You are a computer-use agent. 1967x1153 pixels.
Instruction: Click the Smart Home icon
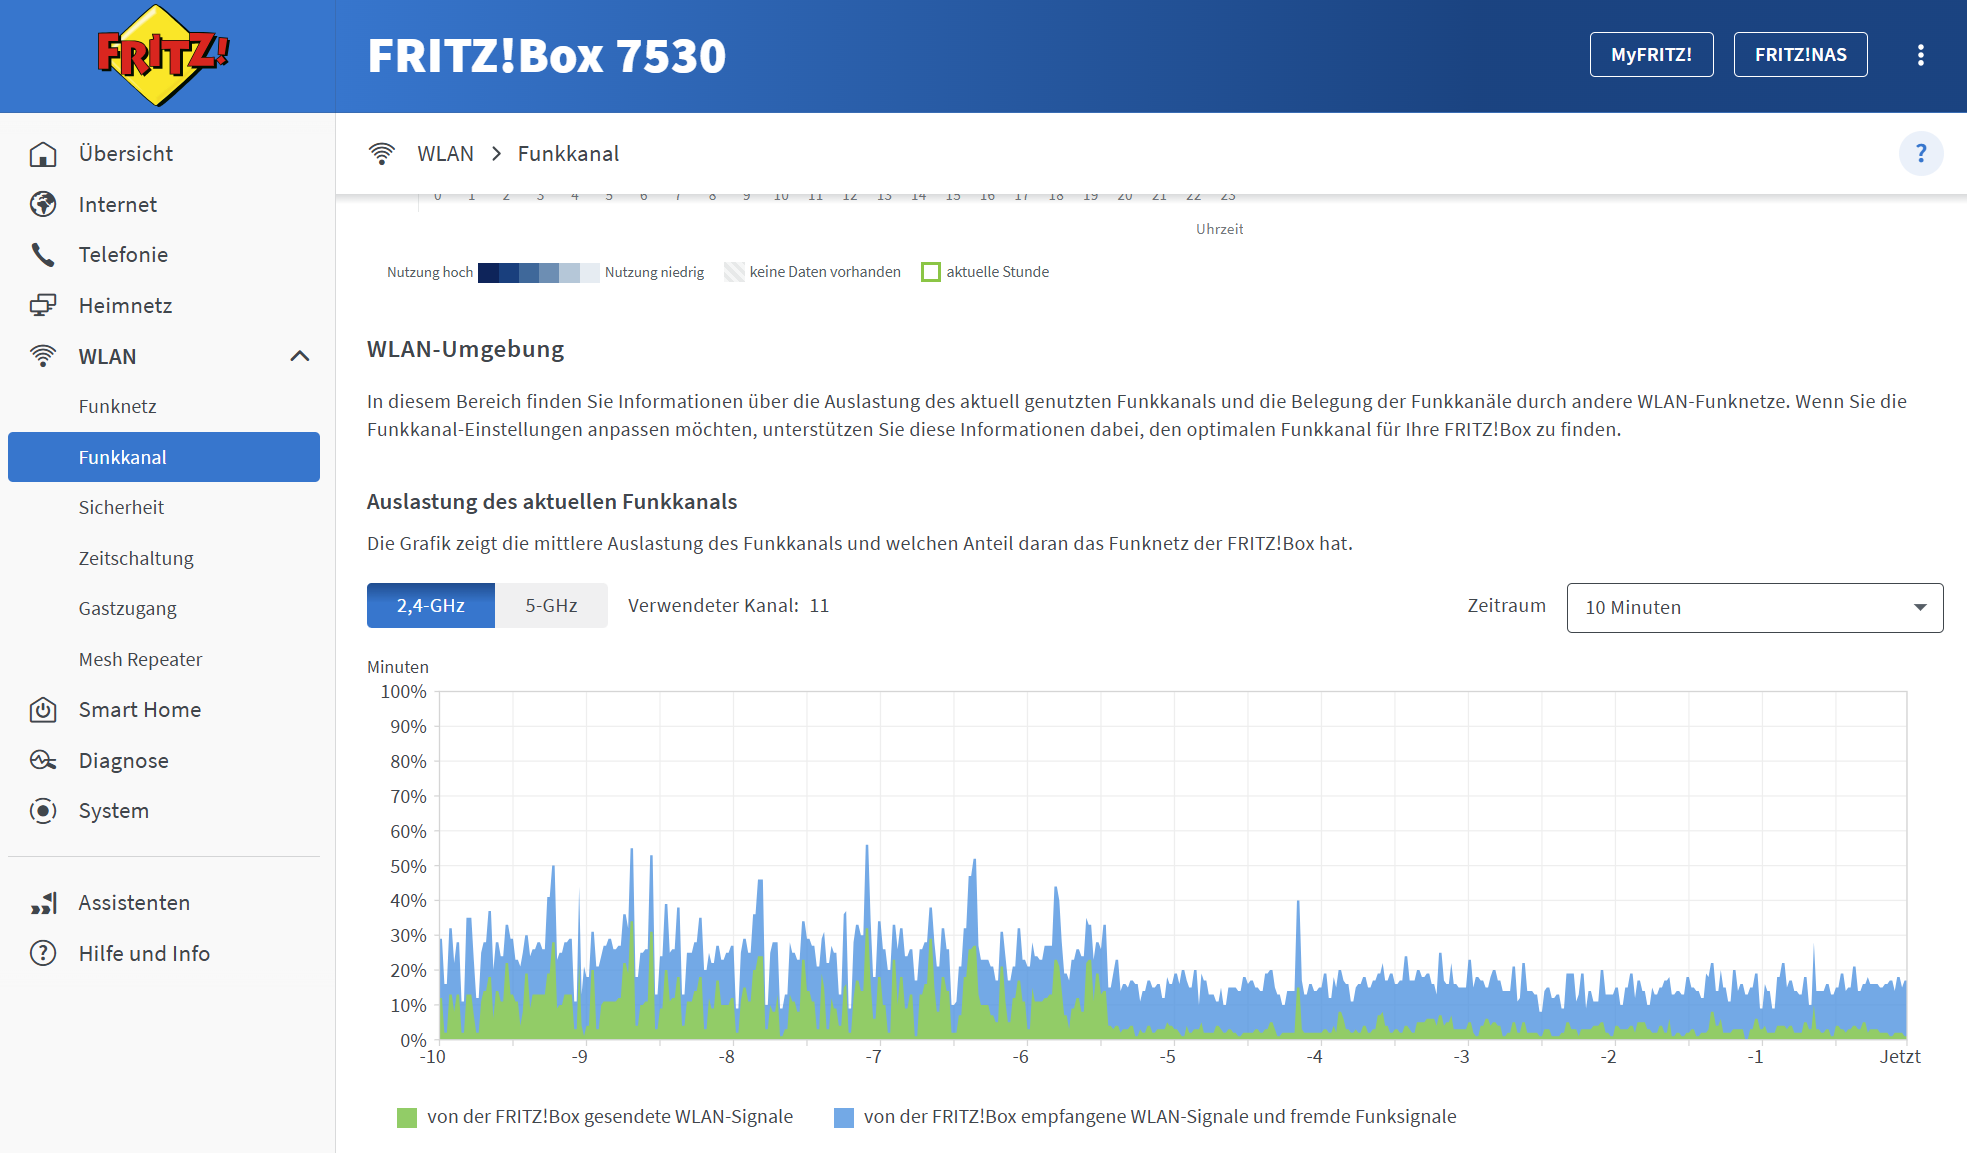pos(43,710)
